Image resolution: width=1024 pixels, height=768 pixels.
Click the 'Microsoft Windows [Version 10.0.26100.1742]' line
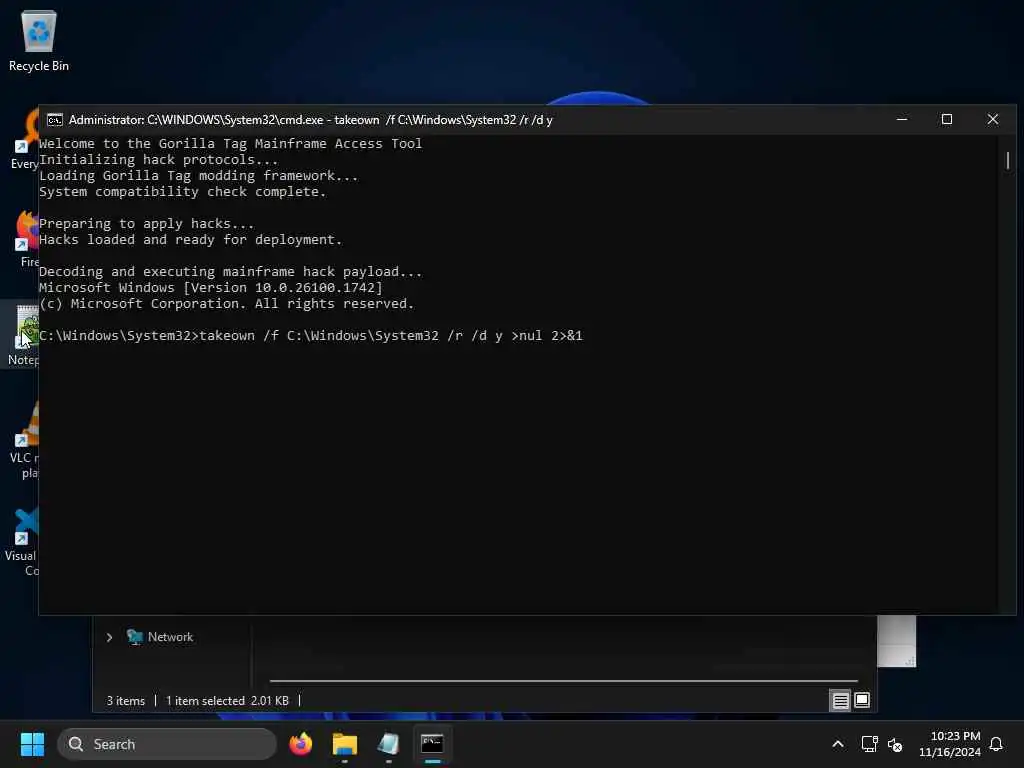pyautogui.click(x=211, y=288)
